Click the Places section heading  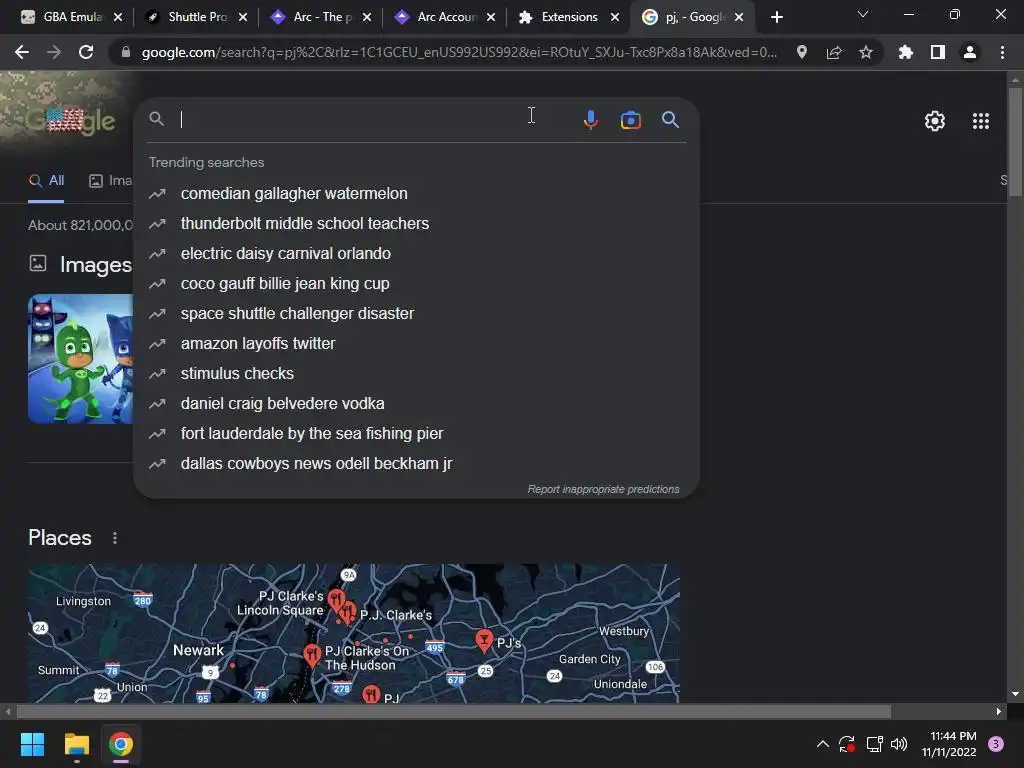pos(60,537)
